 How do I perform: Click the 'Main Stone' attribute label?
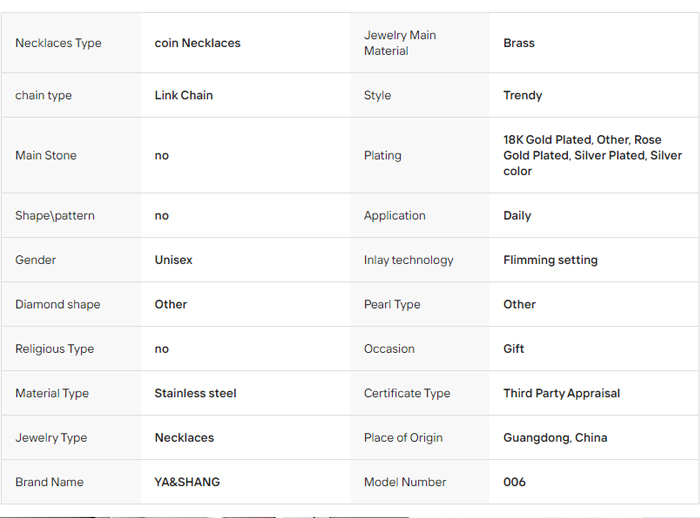(46, 156)
